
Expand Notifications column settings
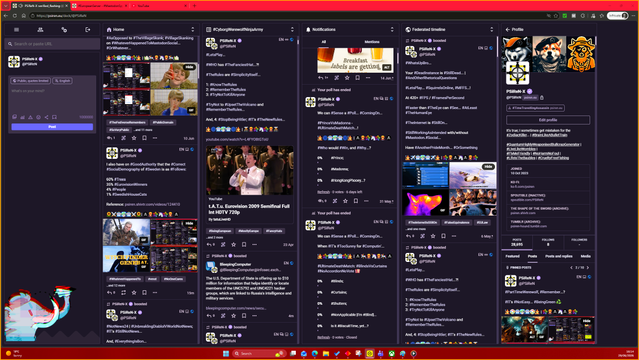point(392,30)
